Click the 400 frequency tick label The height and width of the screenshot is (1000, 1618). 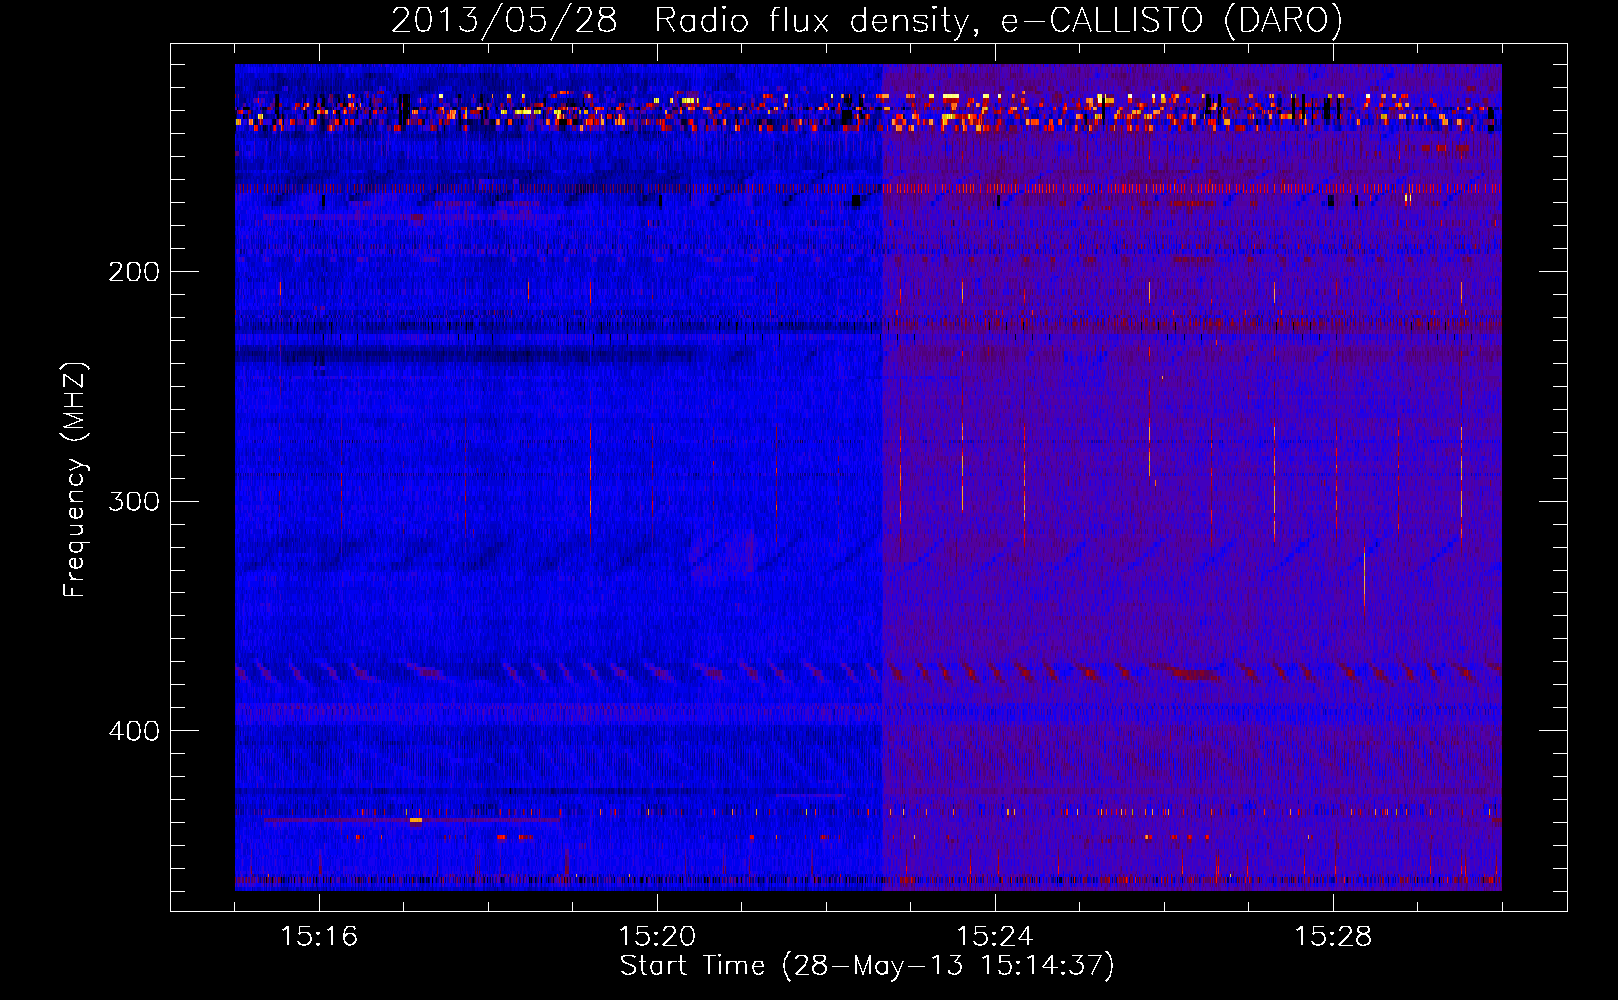[134, 731]
